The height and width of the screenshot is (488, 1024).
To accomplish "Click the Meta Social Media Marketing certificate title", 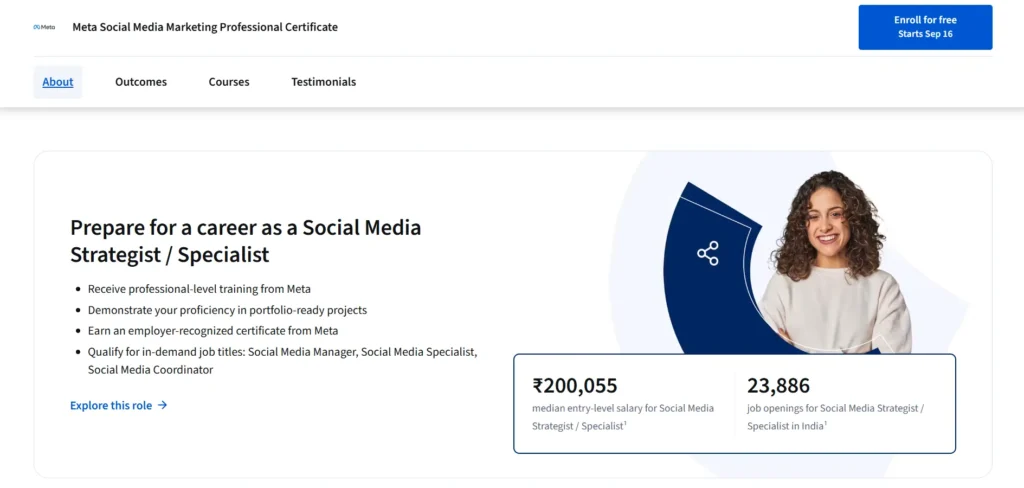I will pos(205,28).
